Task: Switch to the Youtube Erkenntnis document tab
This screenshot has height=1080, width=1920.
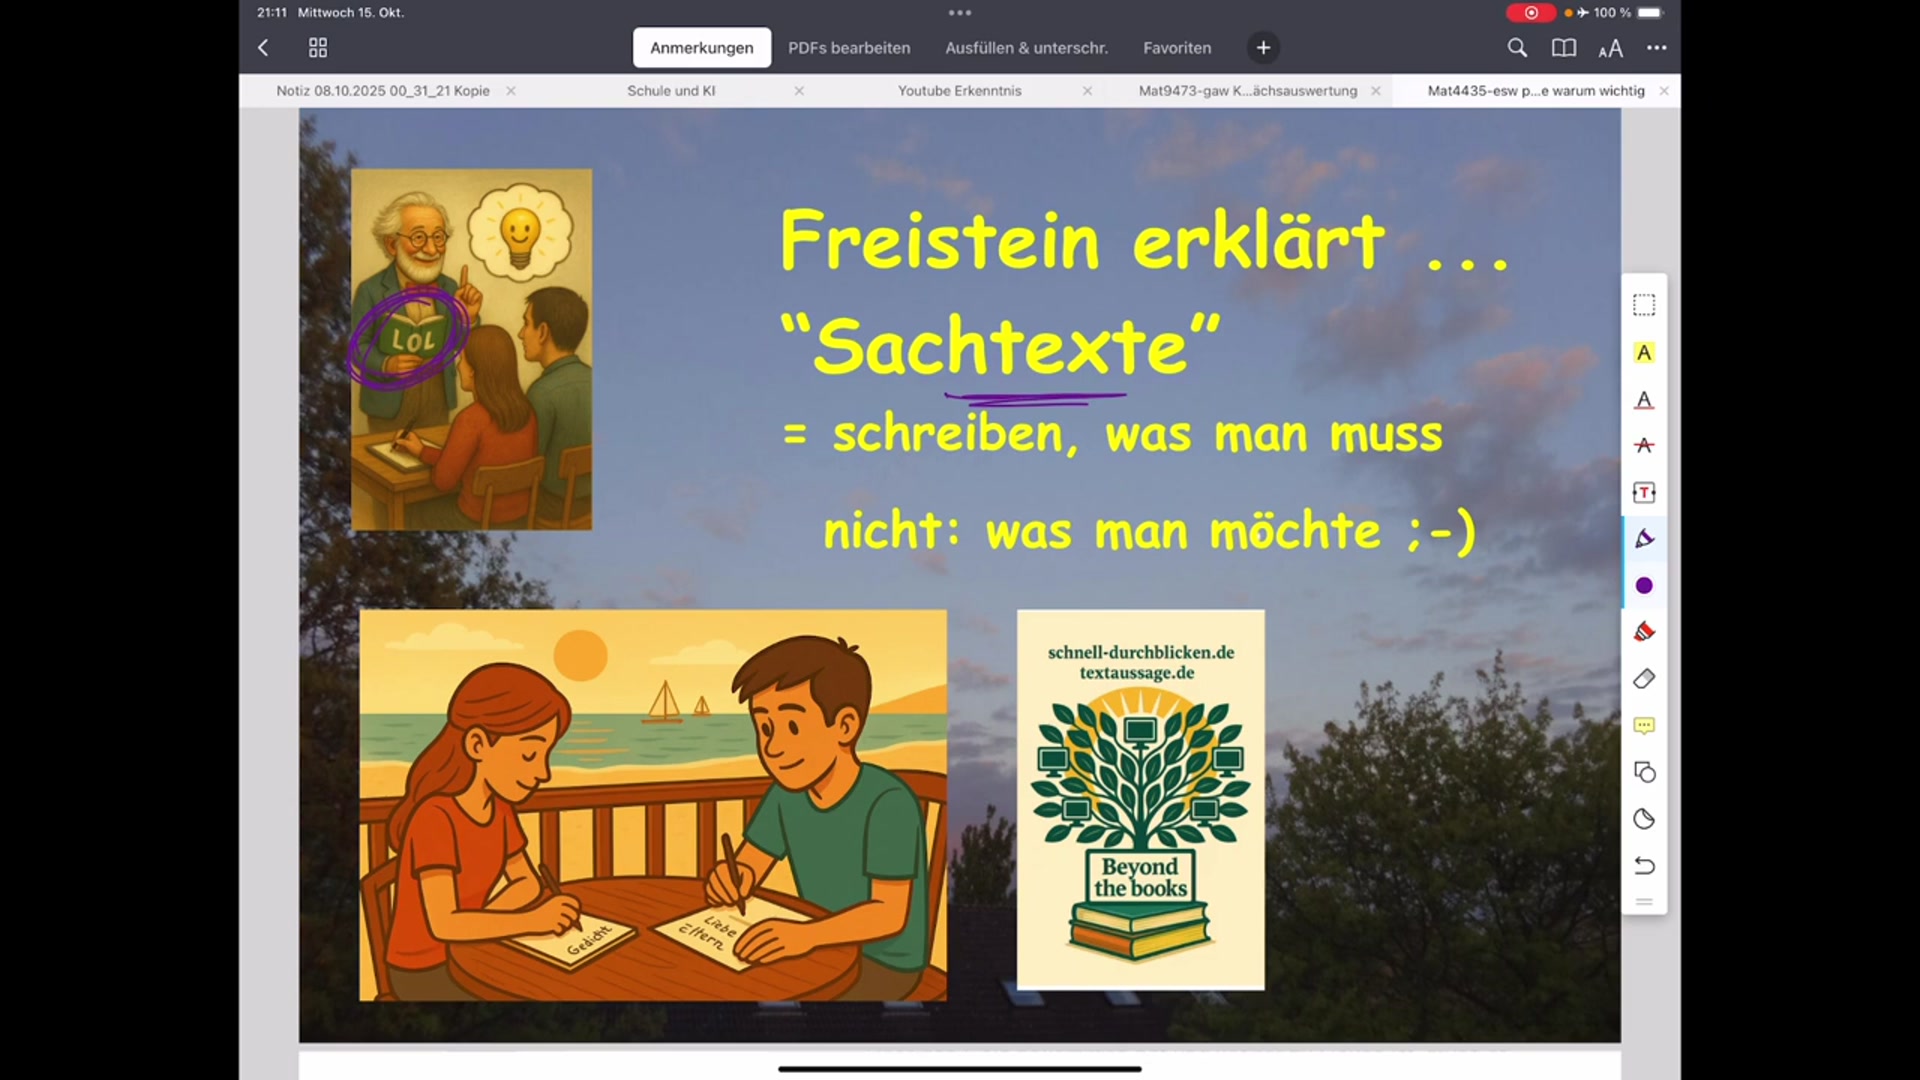Action: [x=959, y=90]
